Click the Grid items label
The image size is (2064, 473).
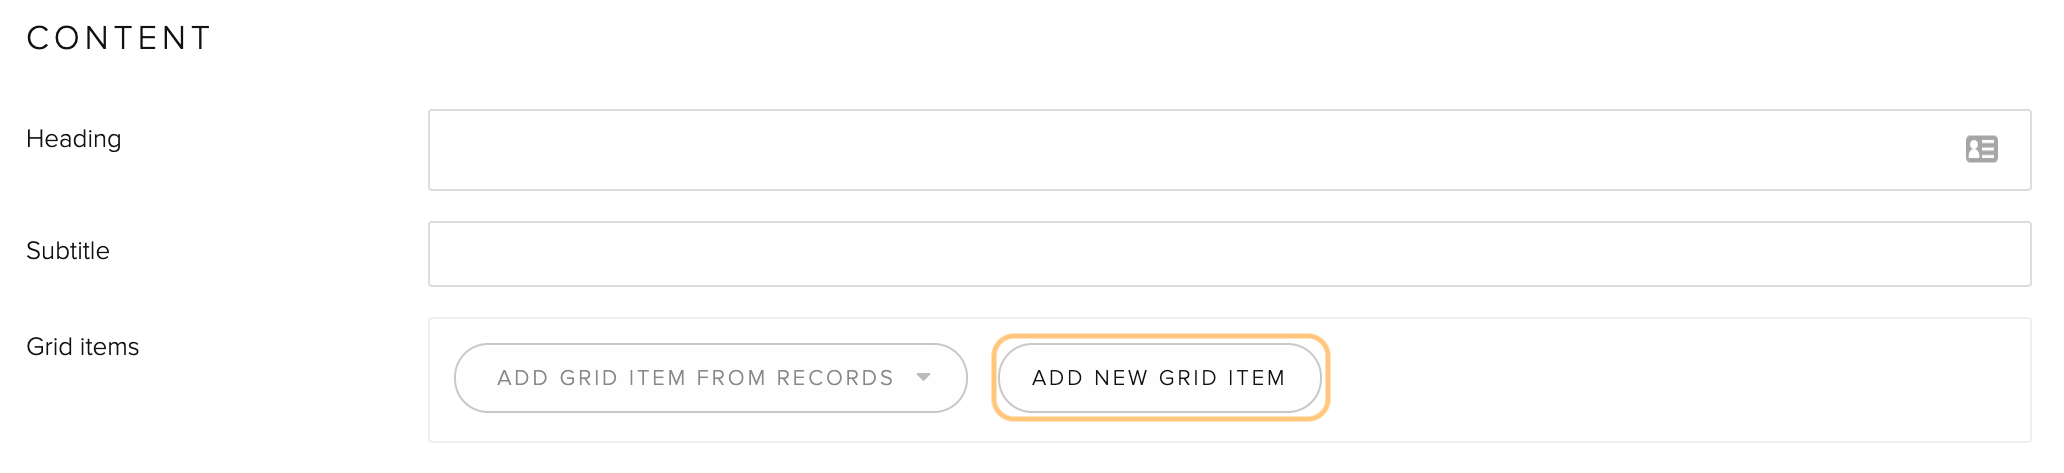click(82, 347)
